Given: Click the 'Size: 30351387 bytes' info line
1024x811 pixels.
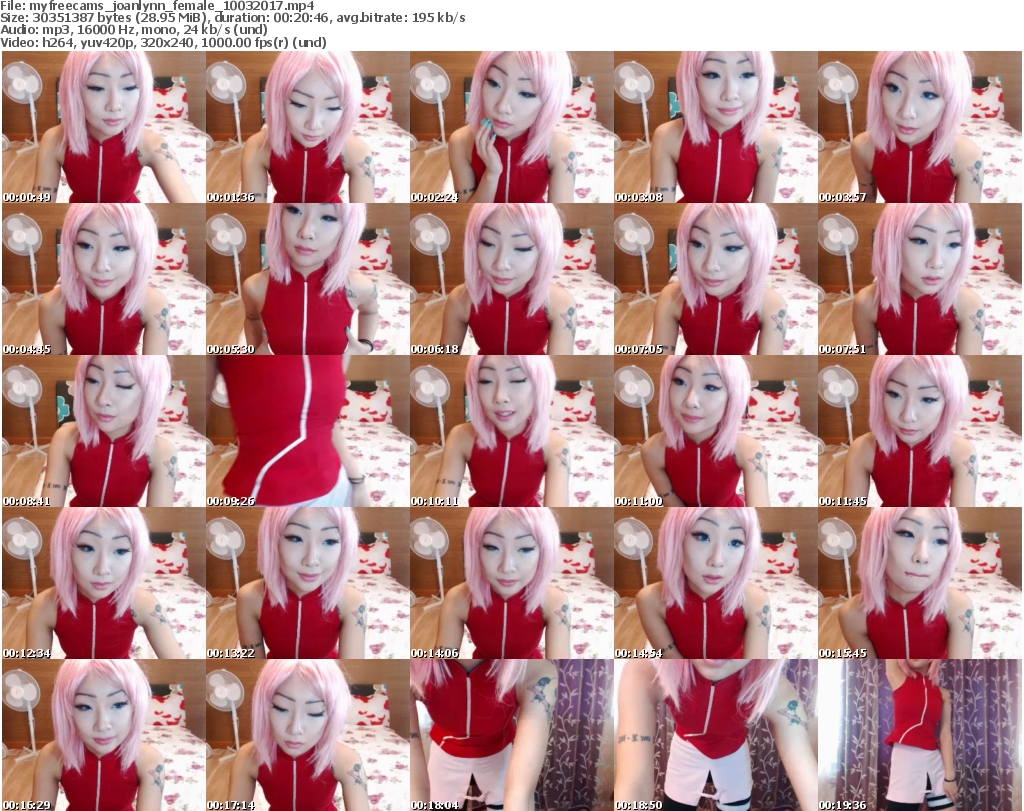Looking at the screenshot, I should click(232, 18).
